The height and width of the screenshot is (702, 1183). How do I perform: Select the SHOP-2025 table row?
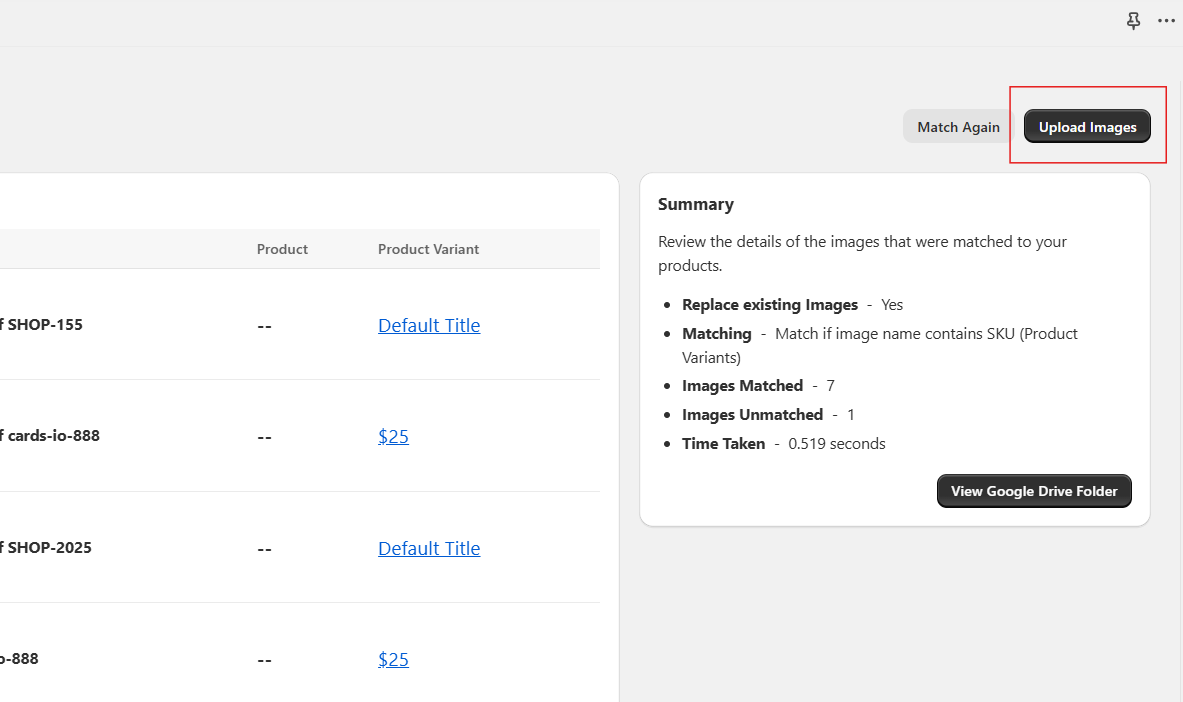[47, 547]
